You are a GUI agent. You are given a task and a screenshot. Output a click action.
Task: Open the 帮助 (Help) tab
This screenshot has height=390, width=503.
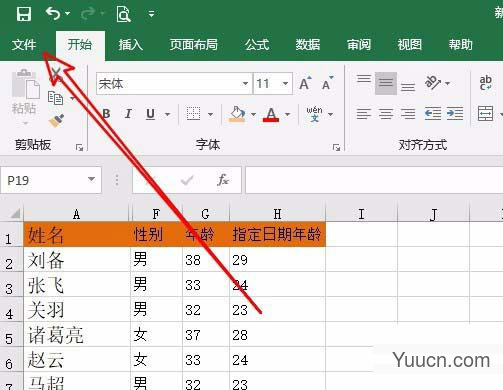tap(461, 44)
